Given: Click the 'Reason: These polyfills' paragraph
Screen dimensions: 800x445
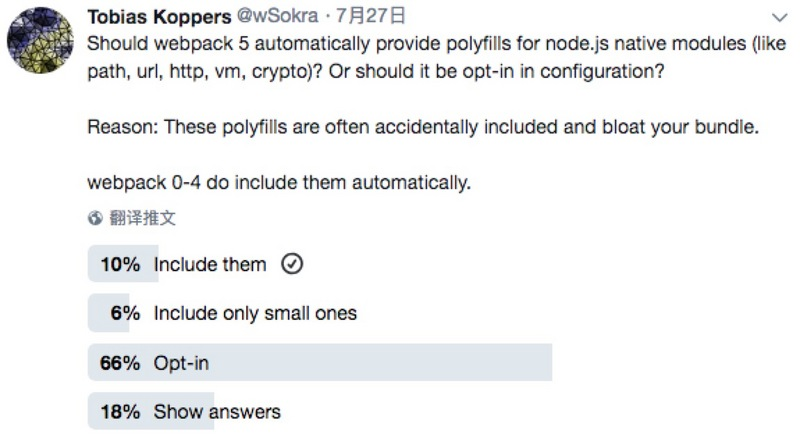Looking at the screenshot, I should (x=423, y=127).
